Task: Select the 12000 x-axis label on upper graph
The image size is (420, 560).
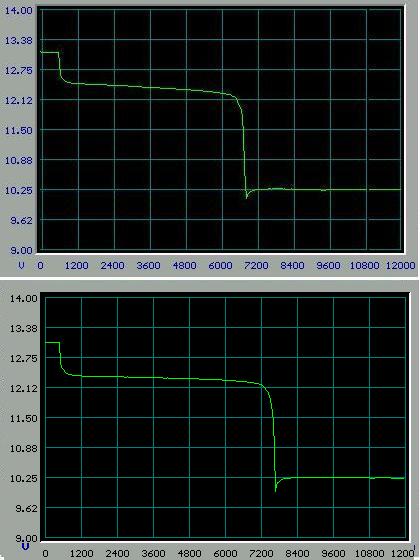Action: tap(400, 266)
